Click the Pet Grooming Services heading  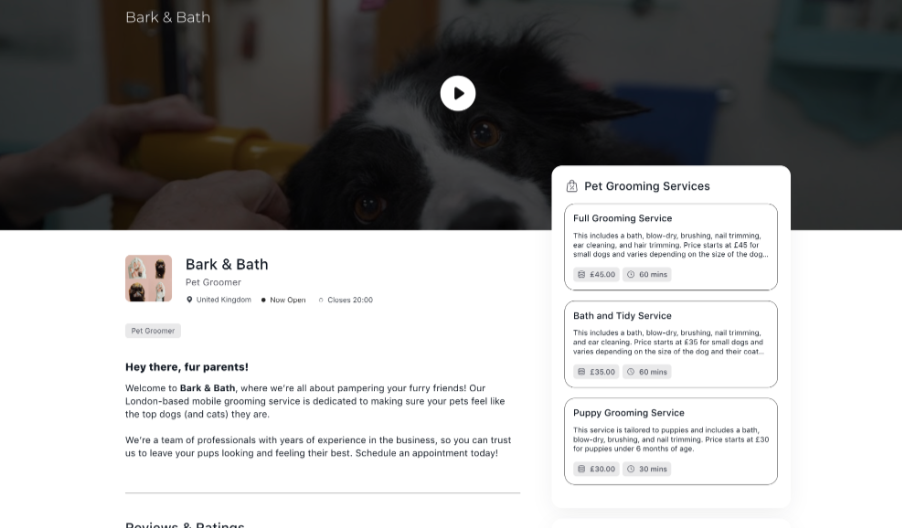[647, 186]
